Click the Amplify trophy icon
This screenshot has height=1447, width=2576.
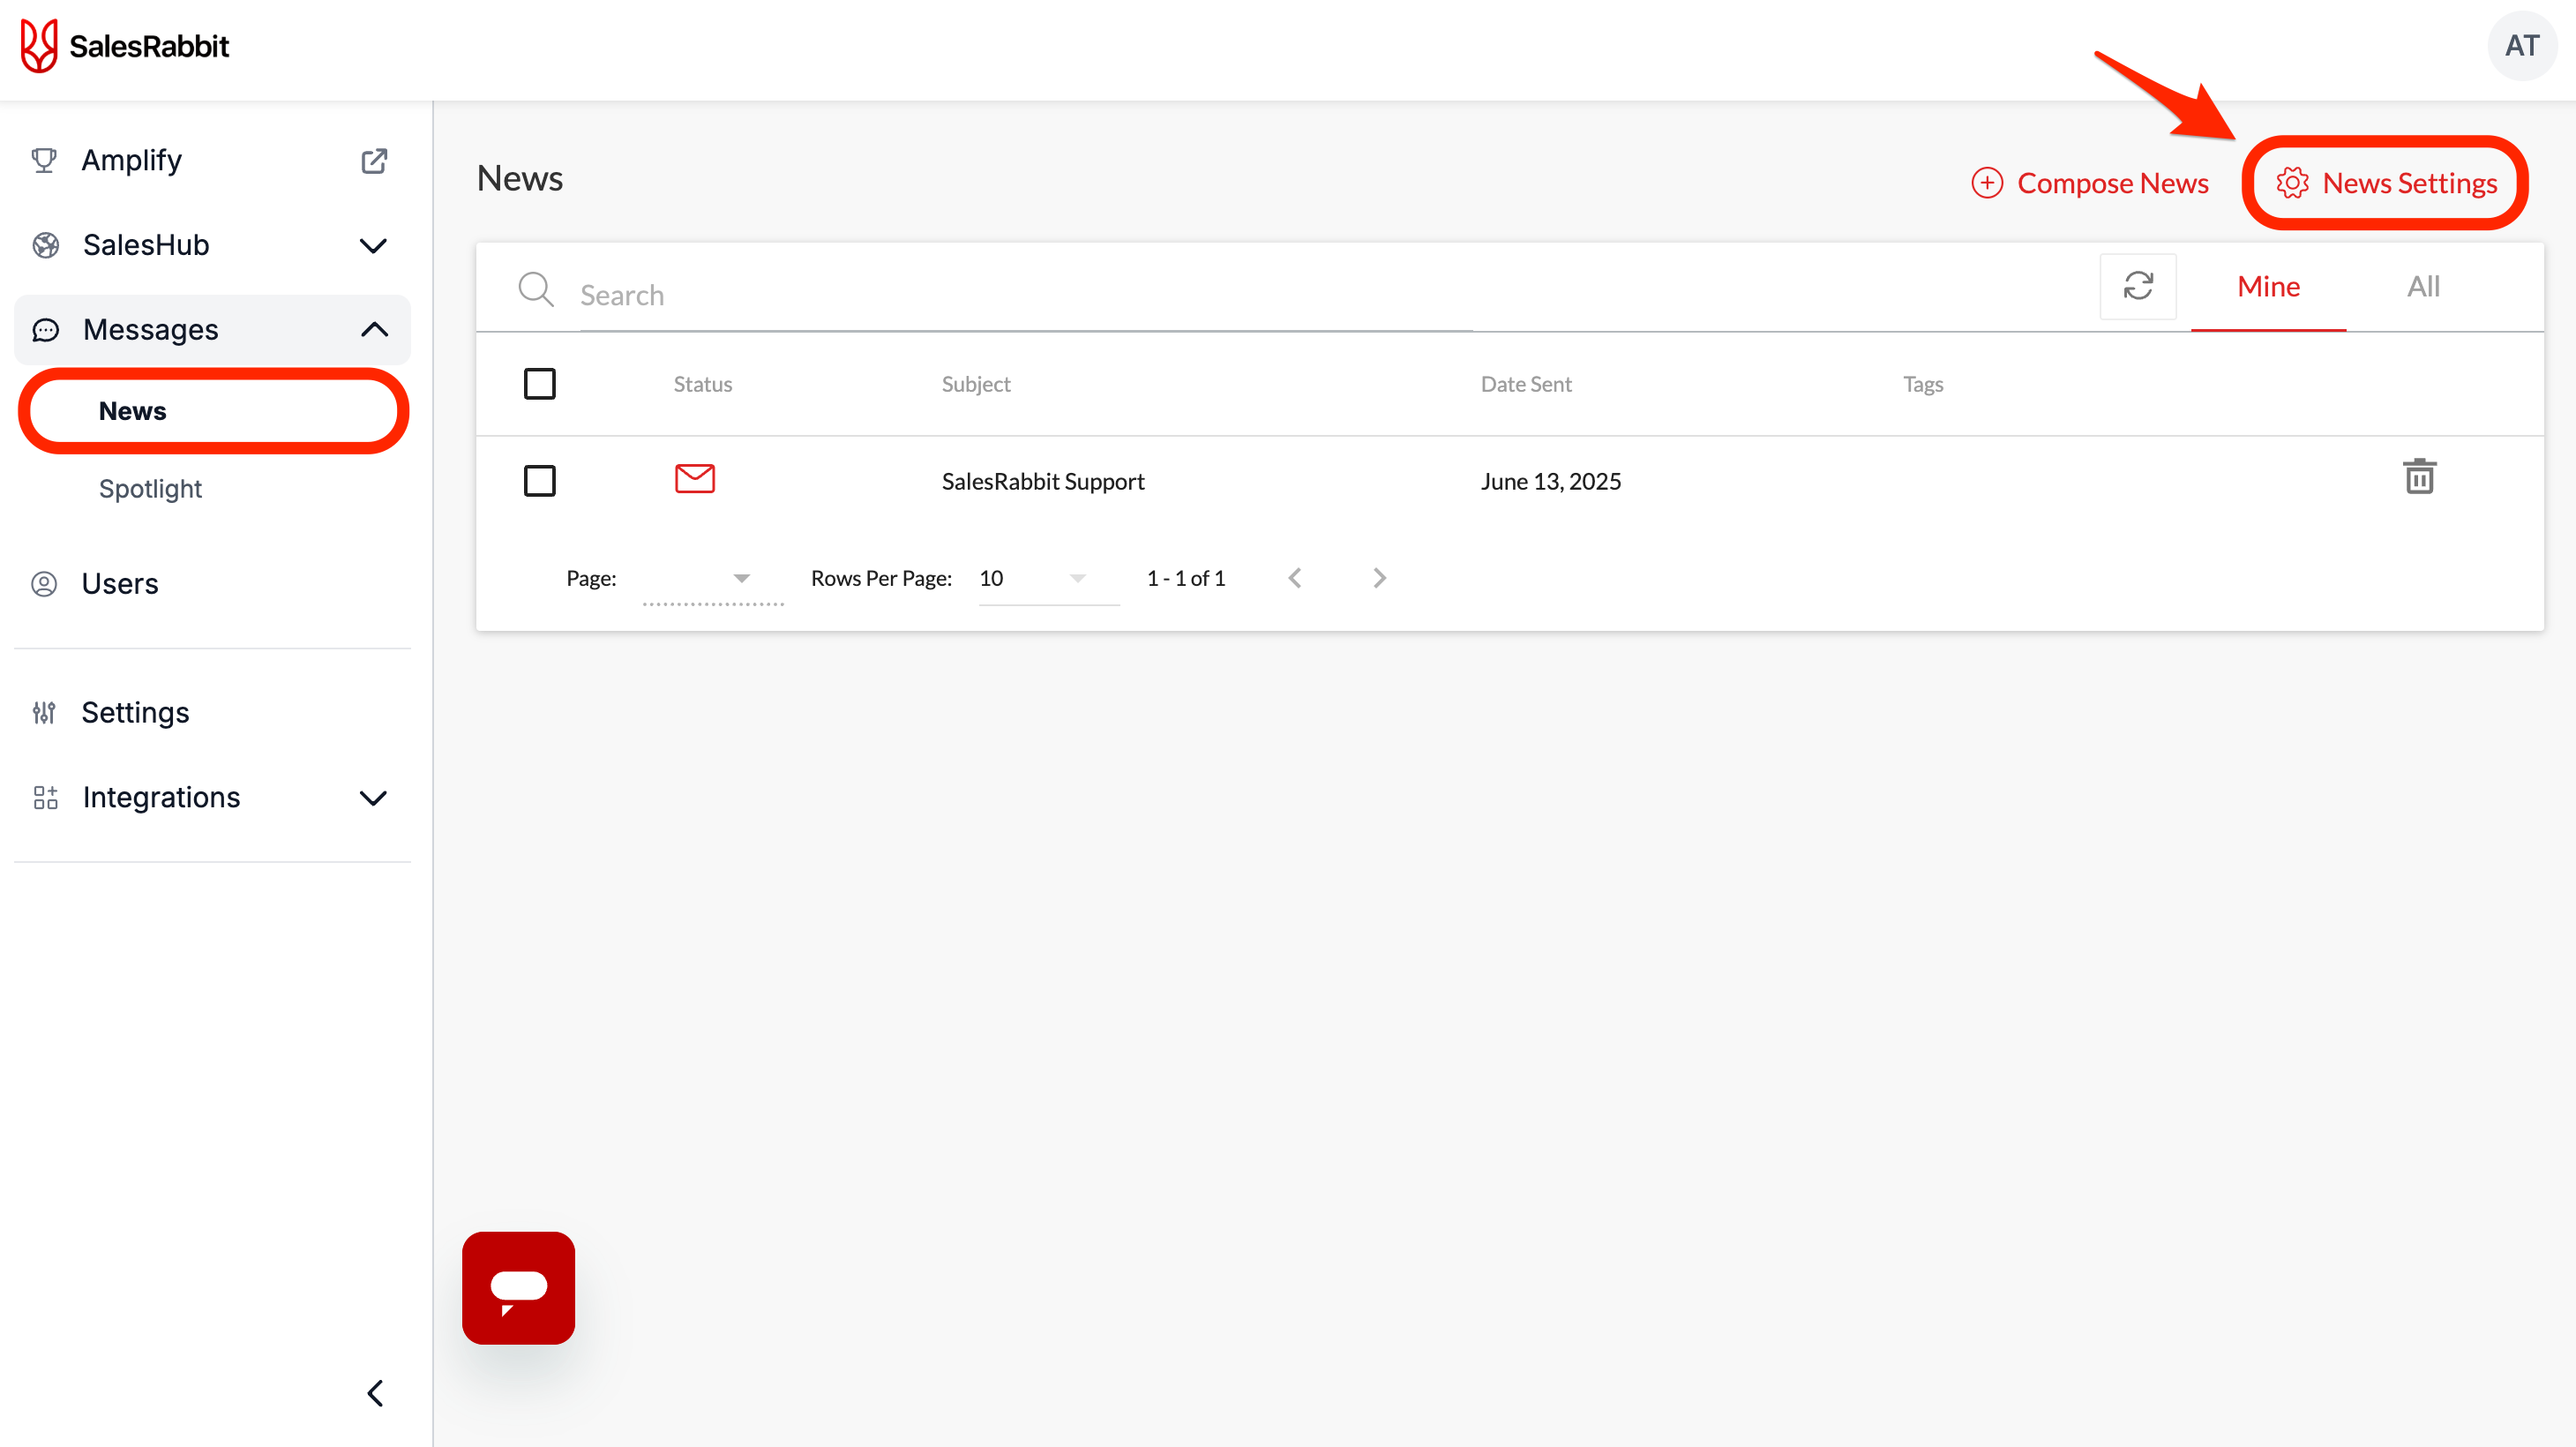tap(44, 160)
